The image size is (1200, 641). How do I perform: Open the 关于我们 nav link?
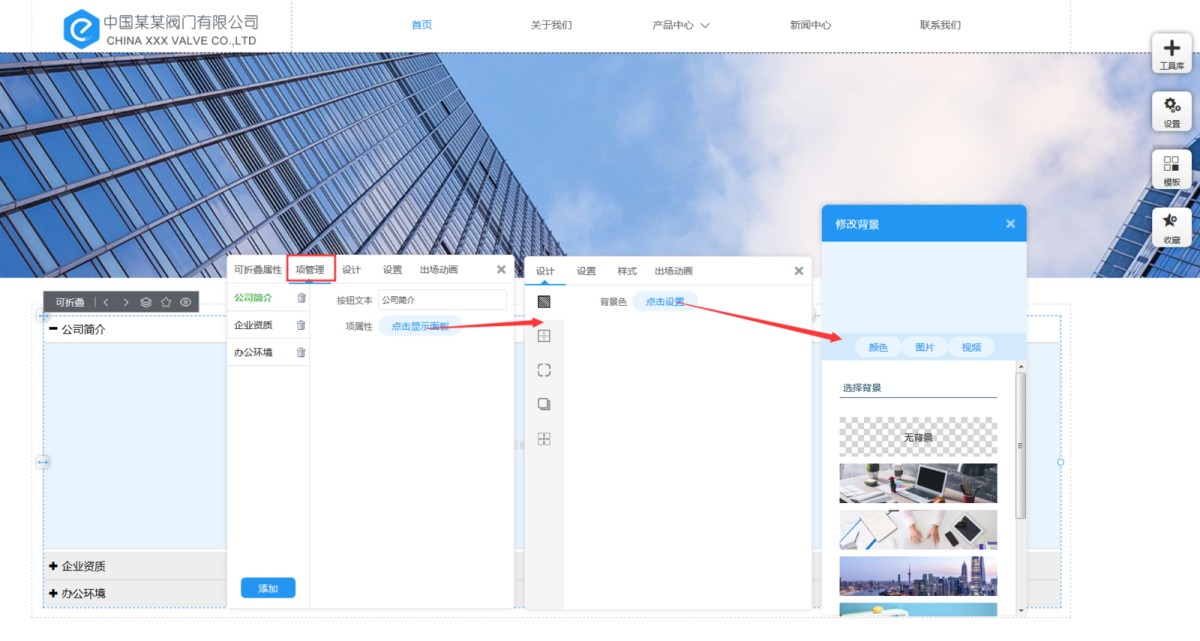(x=551, y=25)
